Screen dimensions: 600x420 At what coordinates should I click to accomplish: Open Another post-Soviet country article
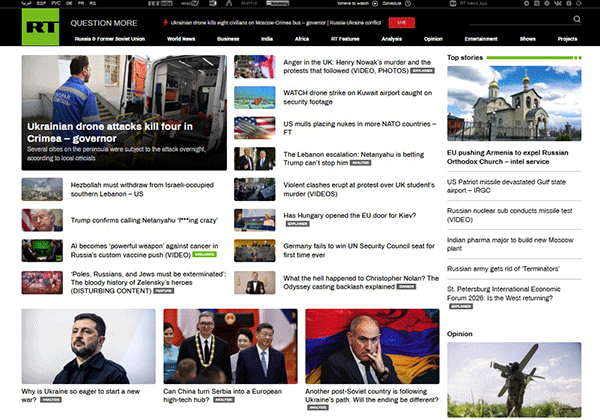point(372,396)
